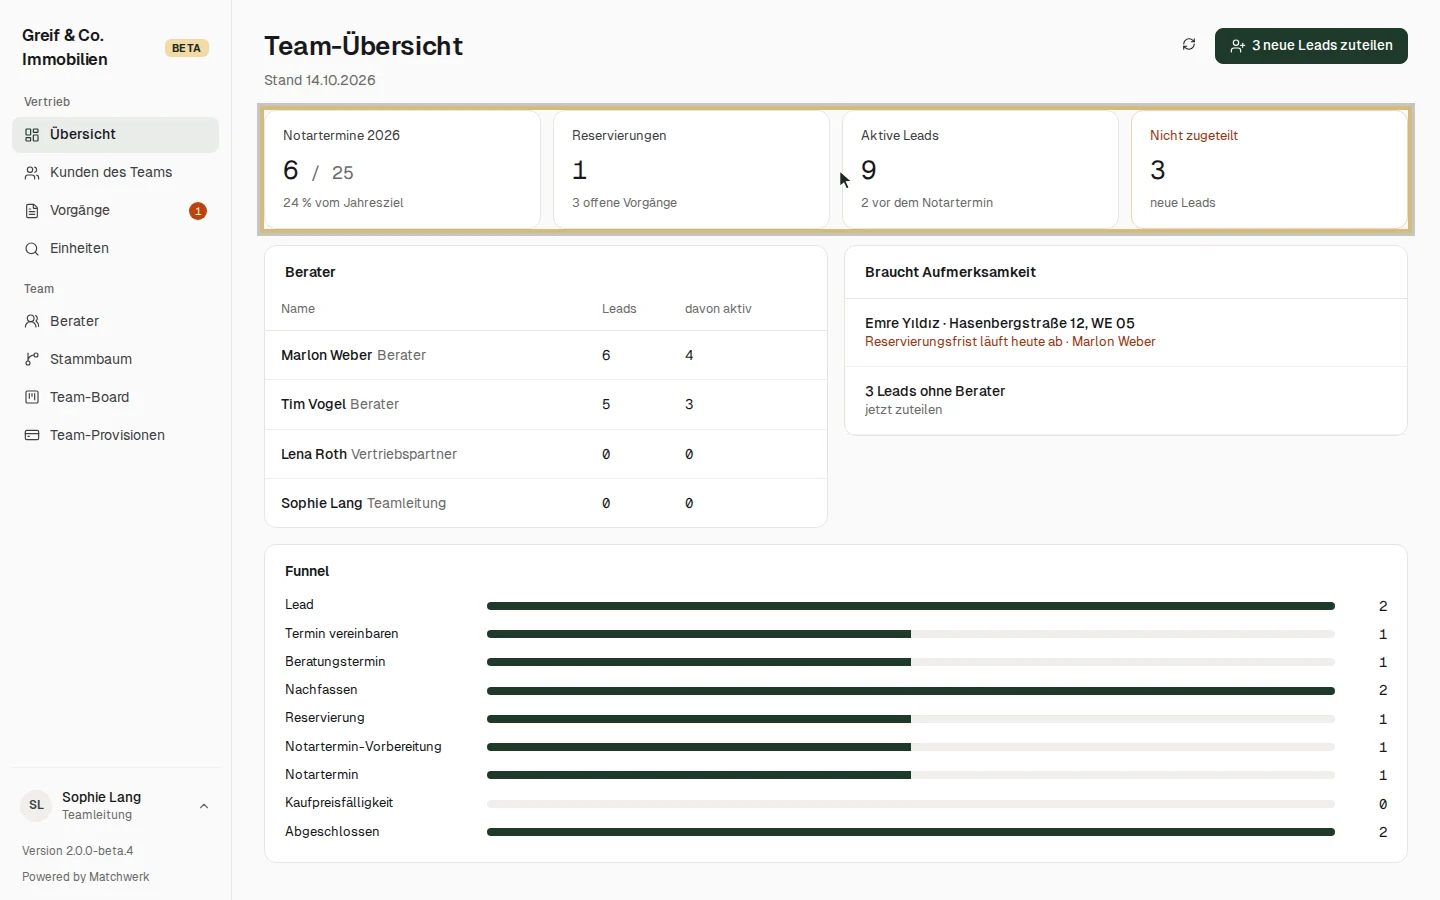The height and width of the screenshot is (900, 1440).
Task: Click the Powered by Matchwerk text
Action: (x=86, y=877)
